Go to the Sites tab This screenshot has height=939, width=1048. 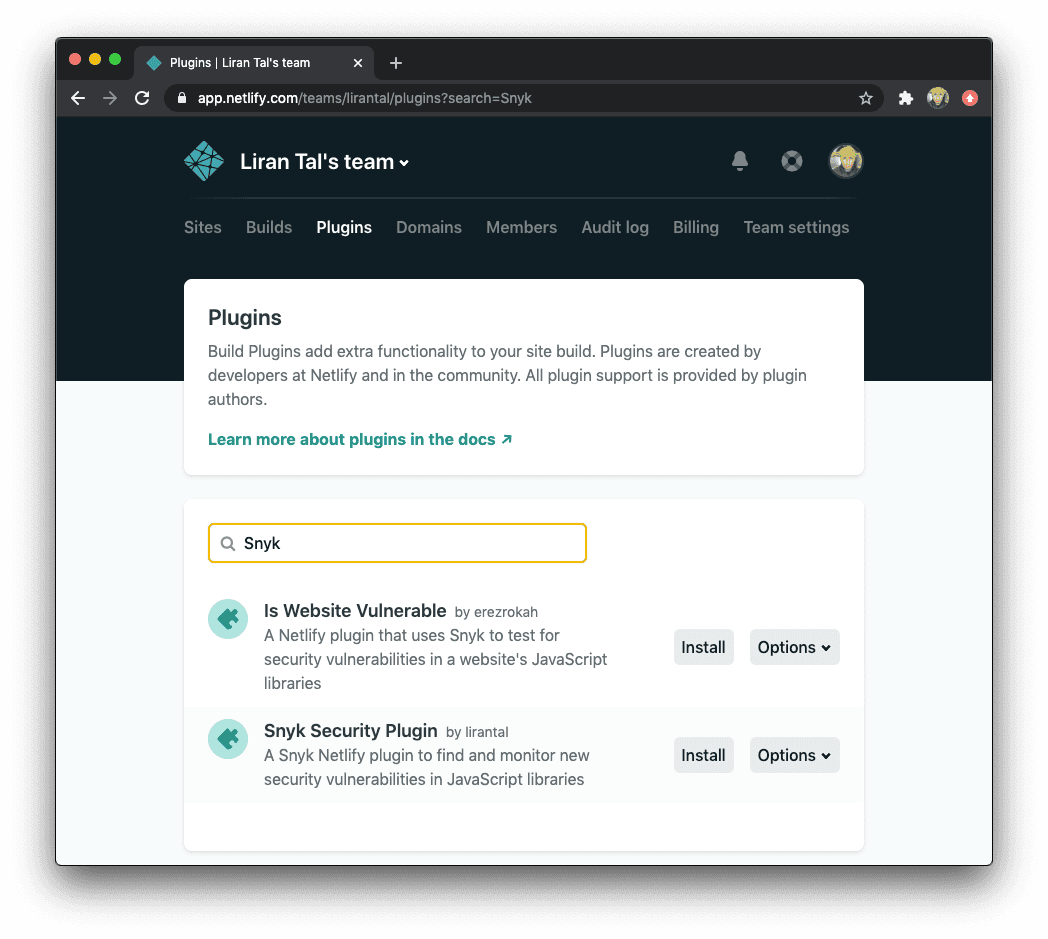coord(203,227)
